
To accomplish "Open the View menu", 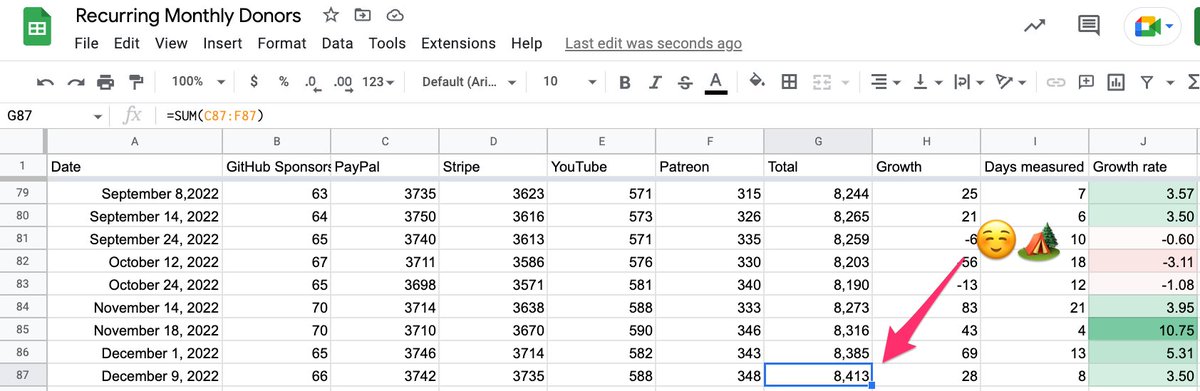I will click(x=171, y=43).
